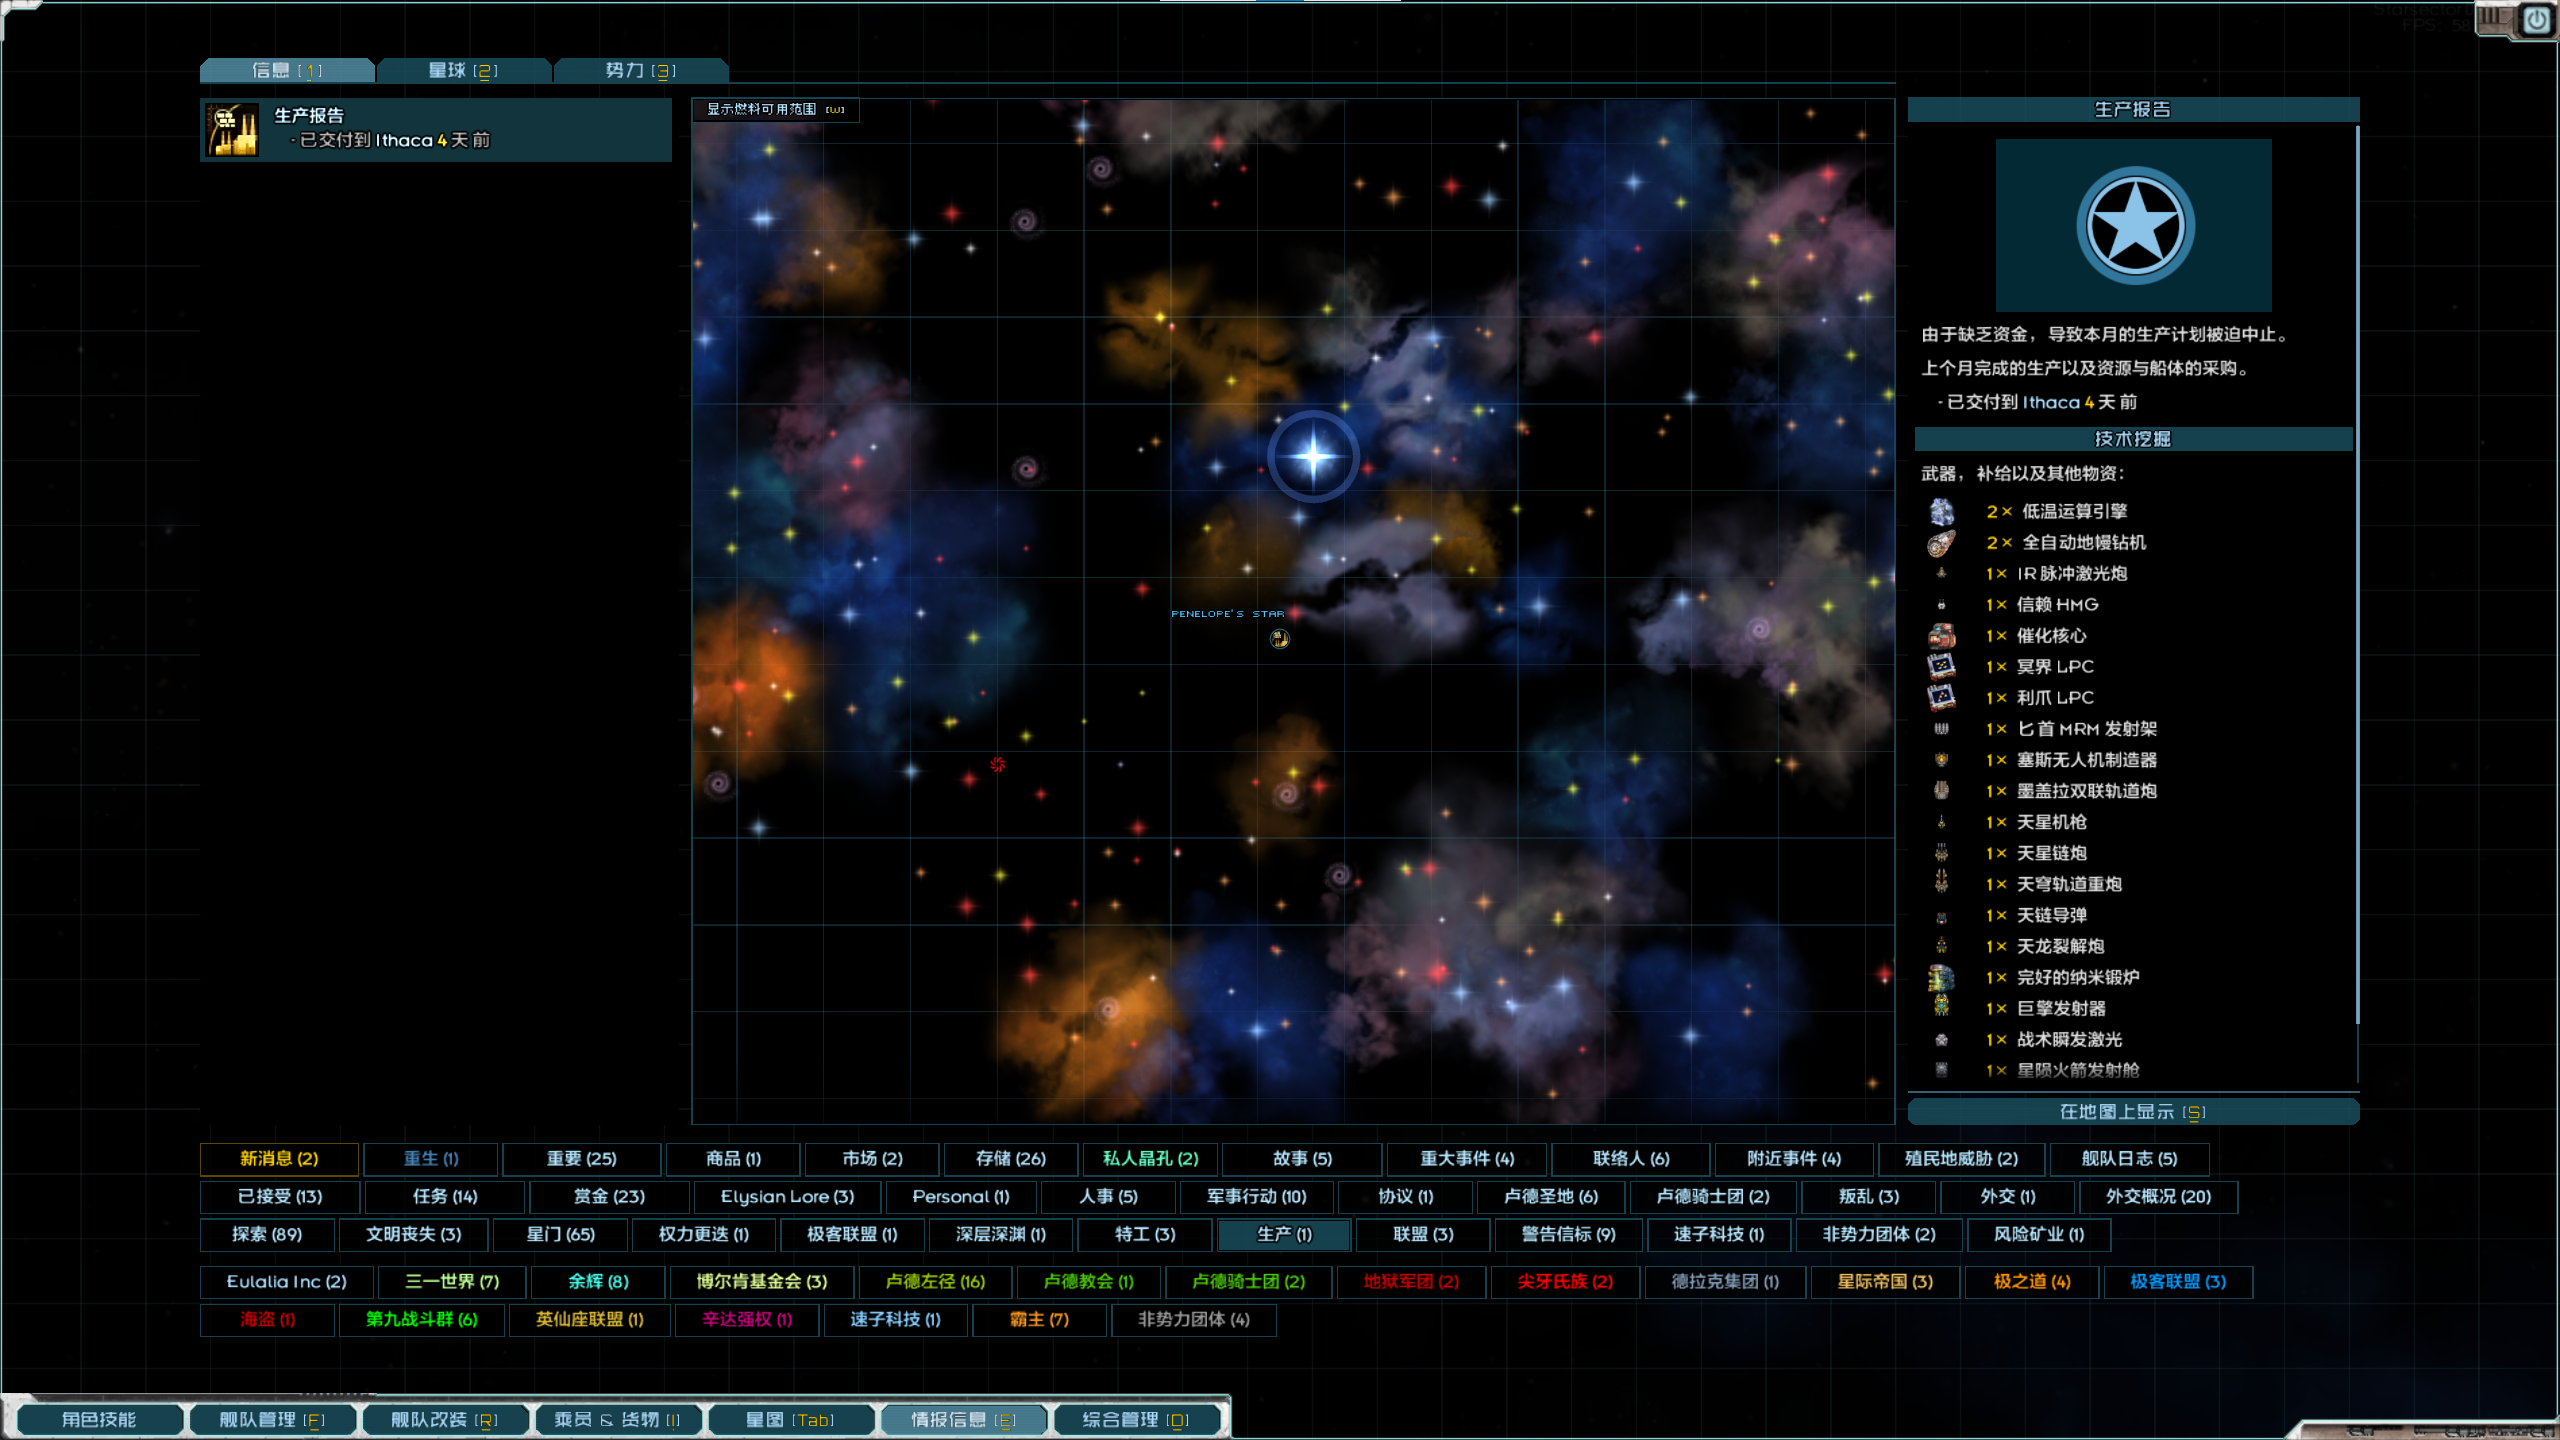Screen dimensions: 2560x1440
Task: Click the red swirl marker on map
Action: coord(997,765)
